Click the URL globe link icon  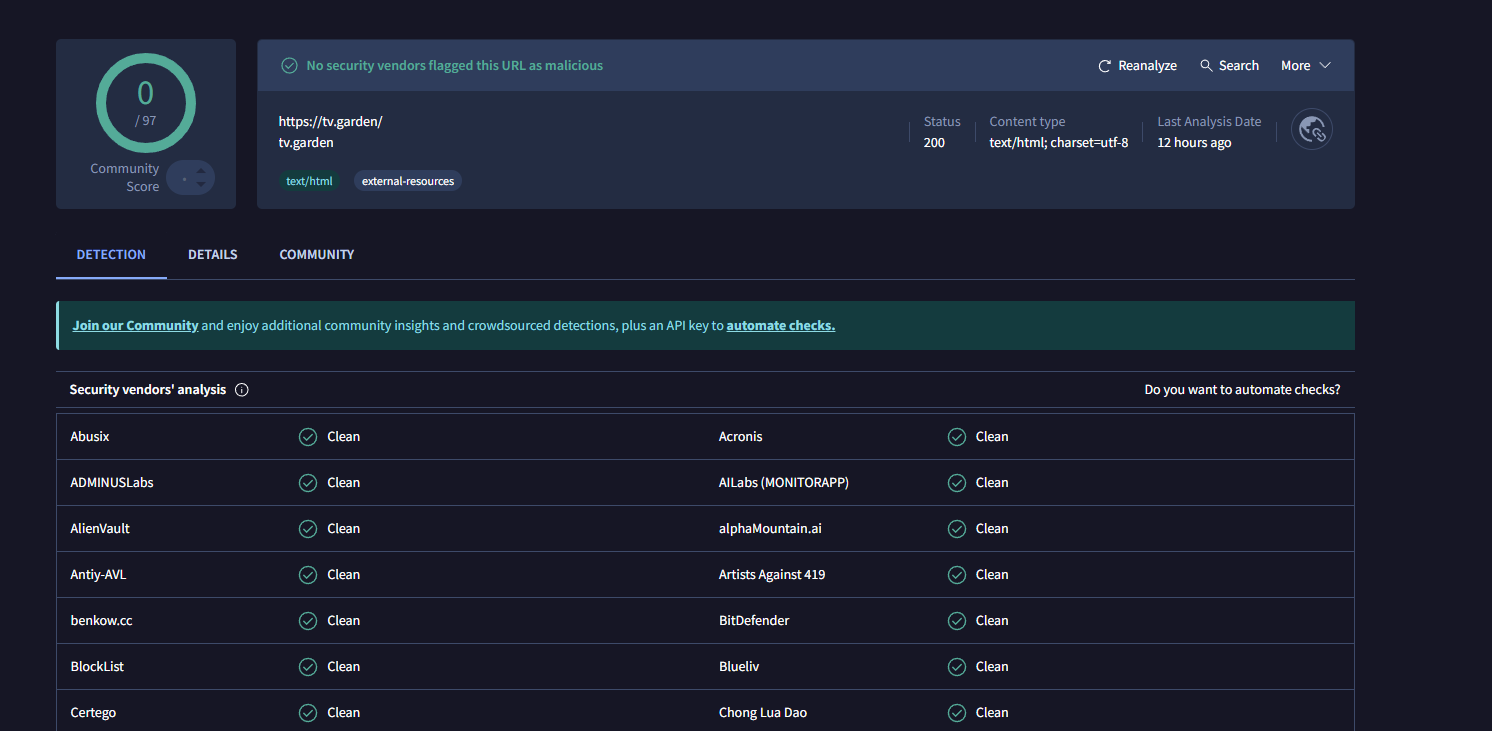pos(1311,129)
